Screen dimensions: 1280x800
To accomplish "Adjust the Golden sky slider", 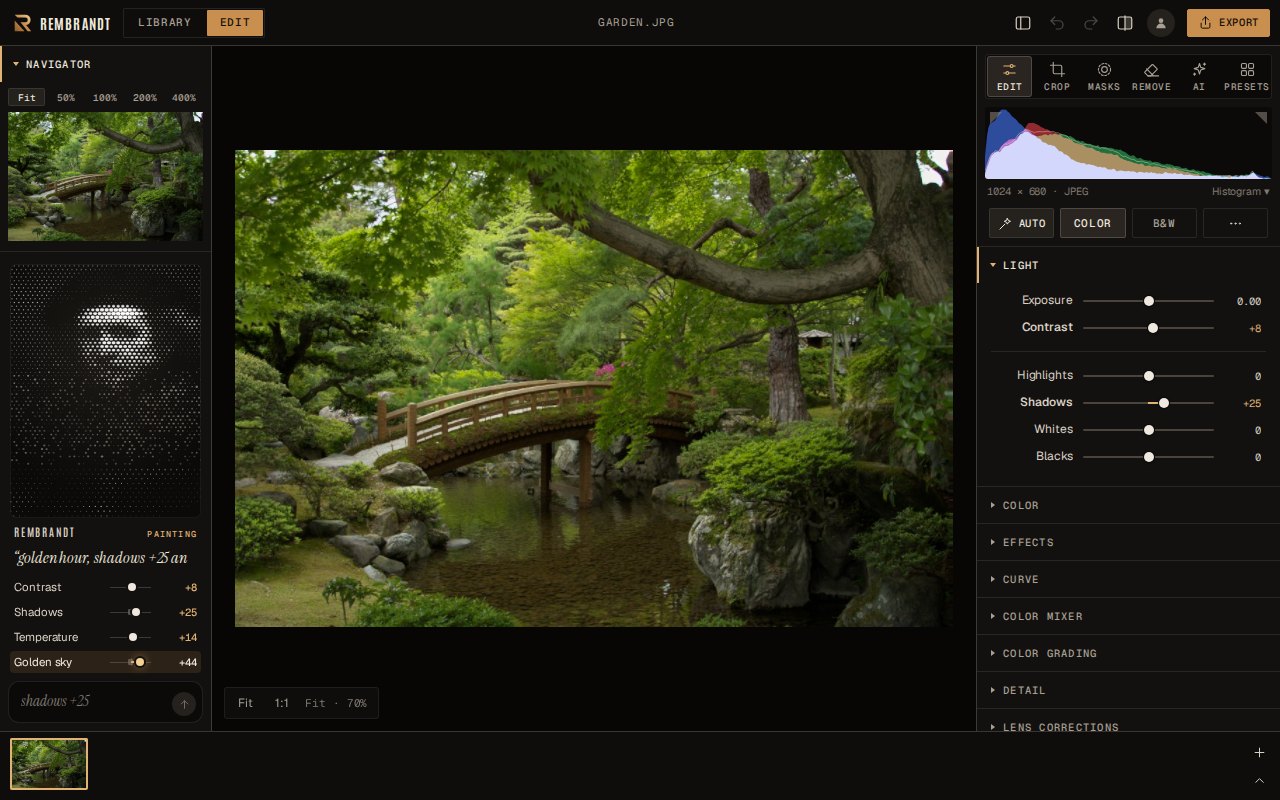I will pyautogui.click(x=131, y=662).
